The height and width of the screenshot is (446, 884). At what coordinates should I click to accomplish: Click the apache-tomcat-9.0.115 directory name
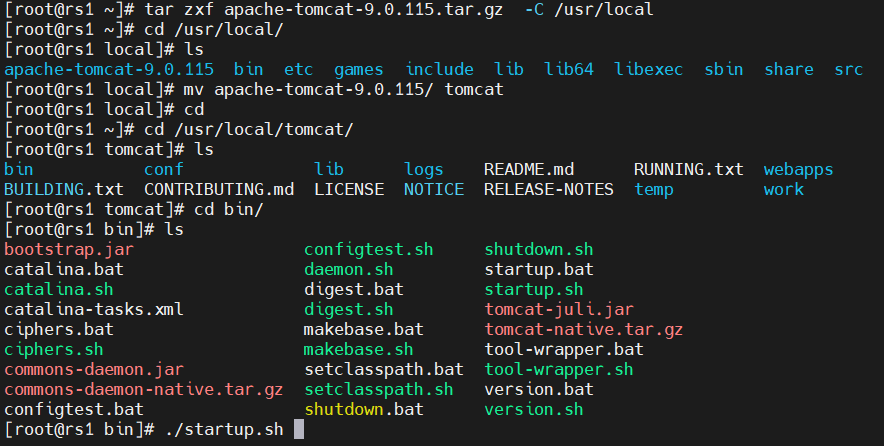point(109,69)
